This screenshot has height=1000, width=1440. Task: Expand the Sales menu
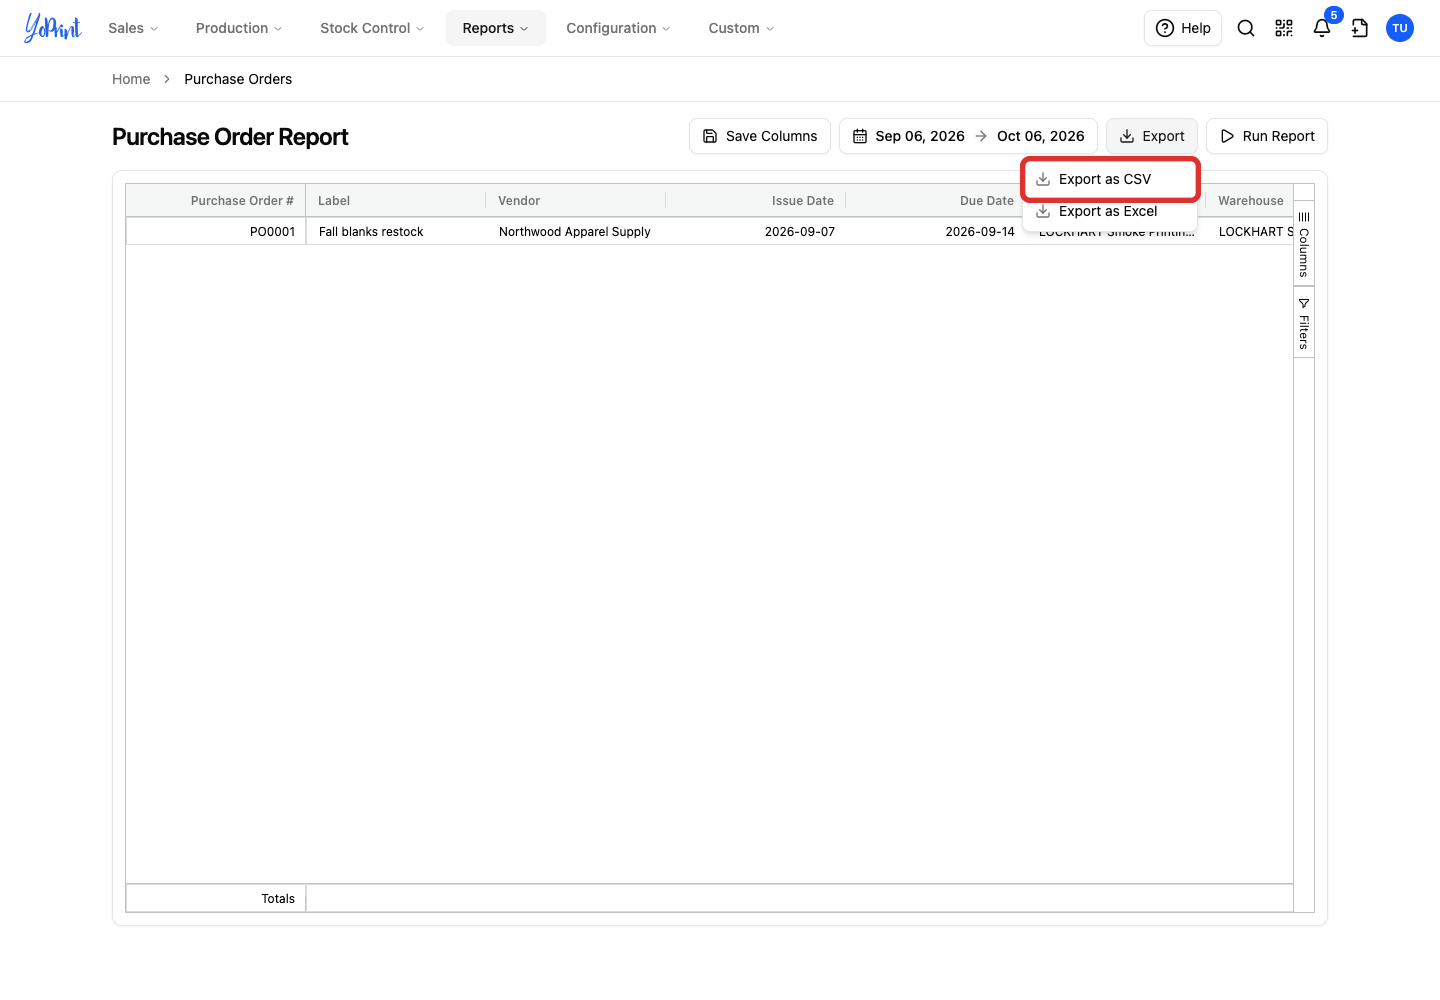(133, 28)
